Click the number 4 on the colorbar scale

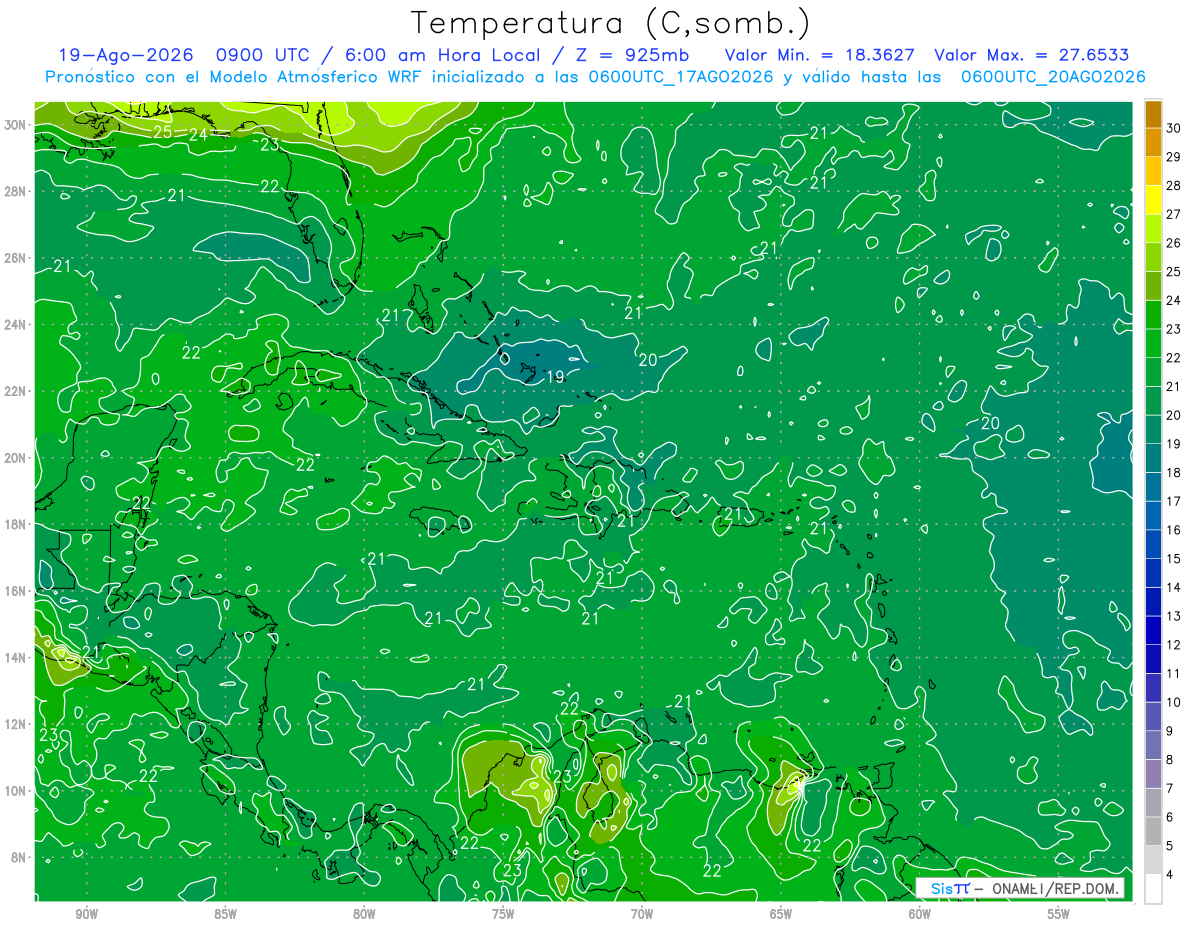[x=1170, y=875]
